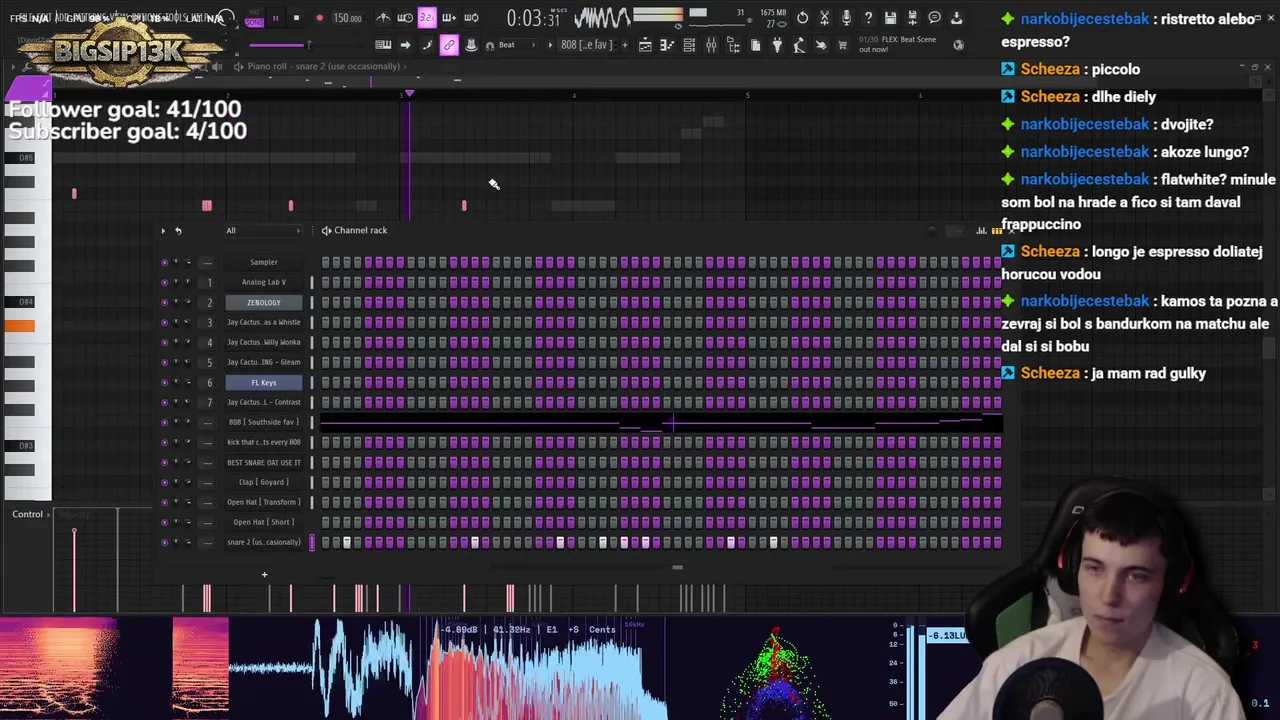Mute the Clap [ Goyard ] channel LED
Screen dimensions: 1280x720
[164, 482]
